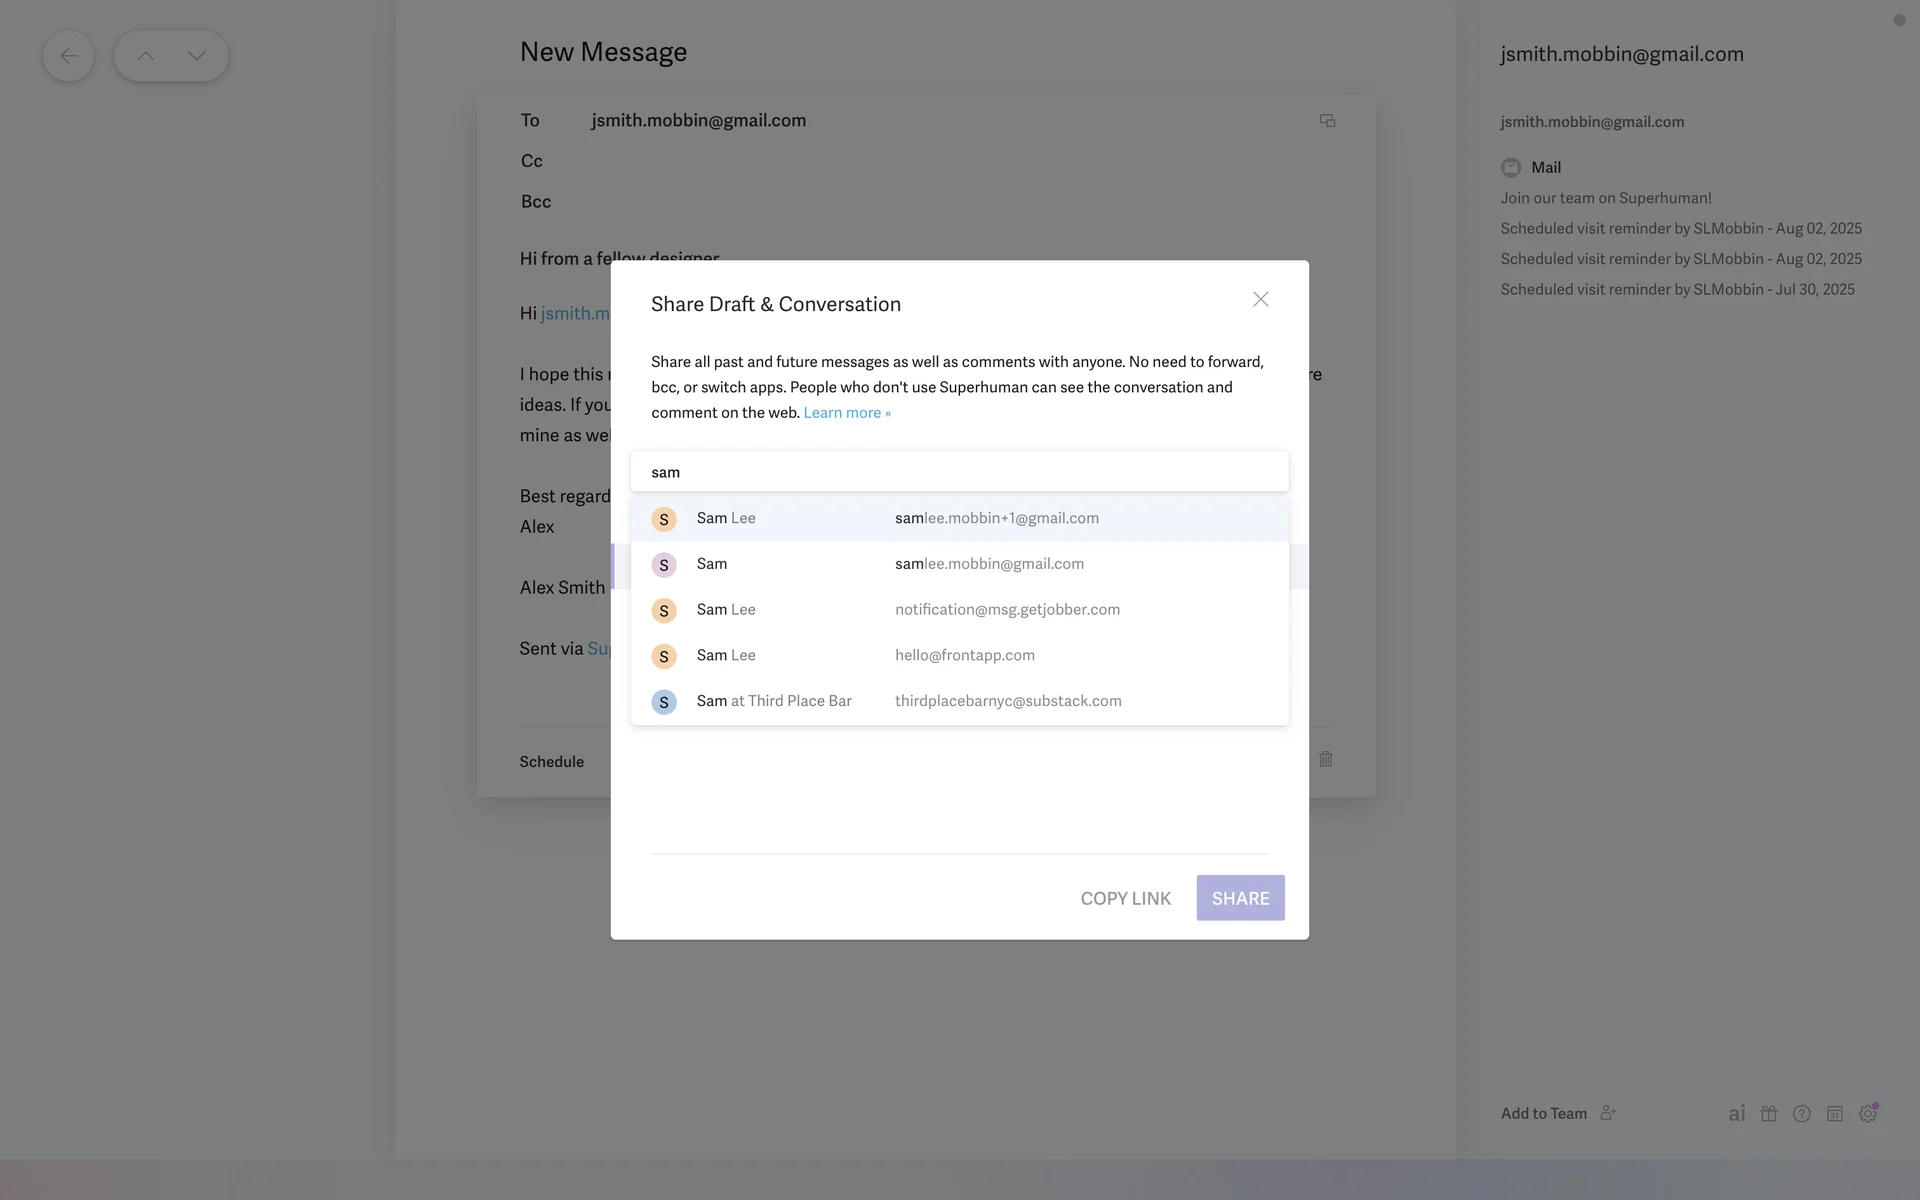Screen dimensions: 1920x1200
Task: Choose Sam at Third Place Bar contact
Action: point(958,701)
